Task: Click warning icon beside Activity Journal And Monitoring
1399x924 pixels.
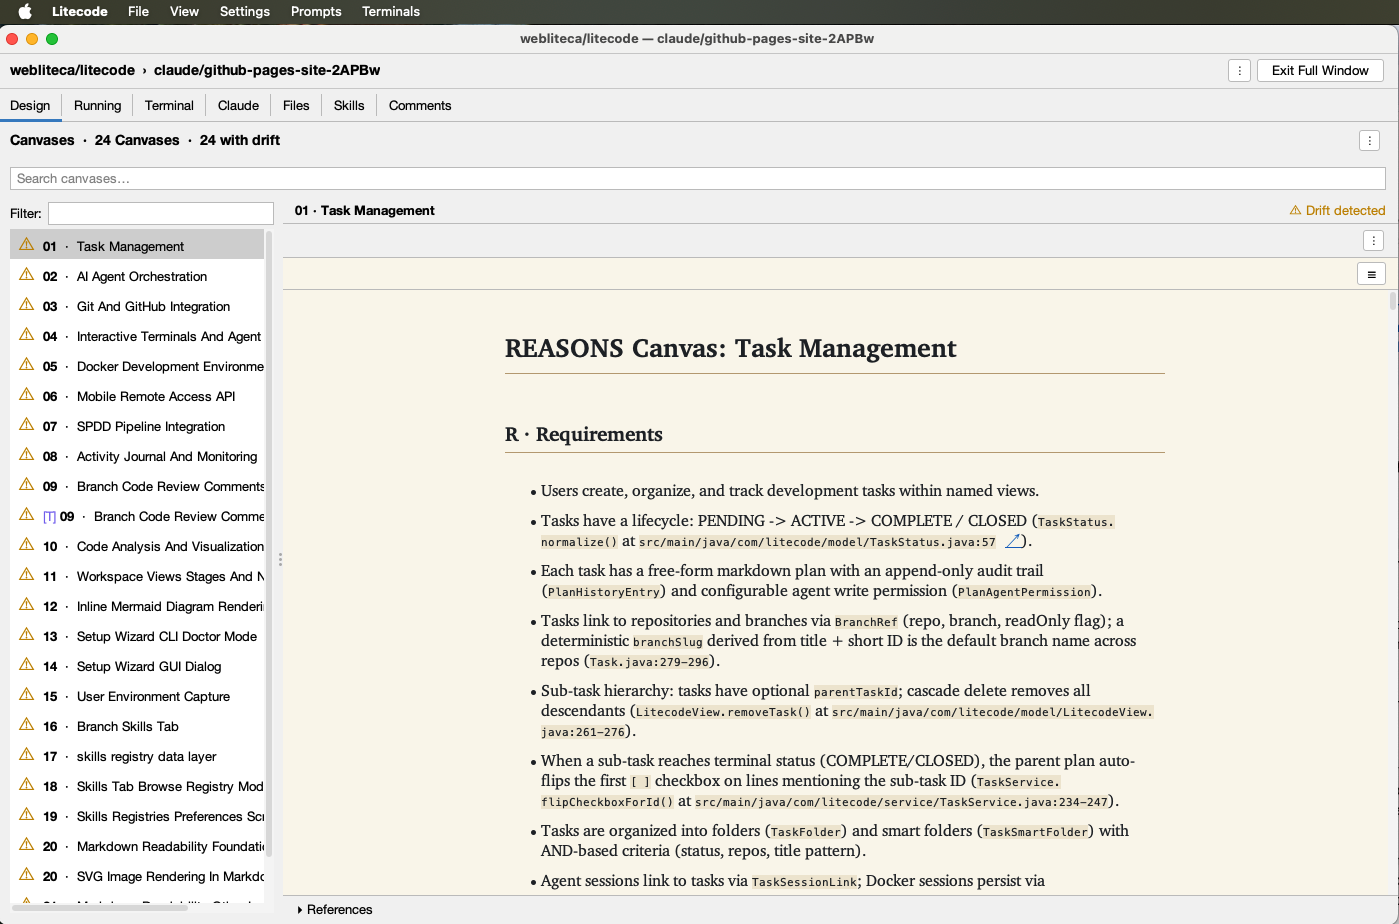Action: 27,455
